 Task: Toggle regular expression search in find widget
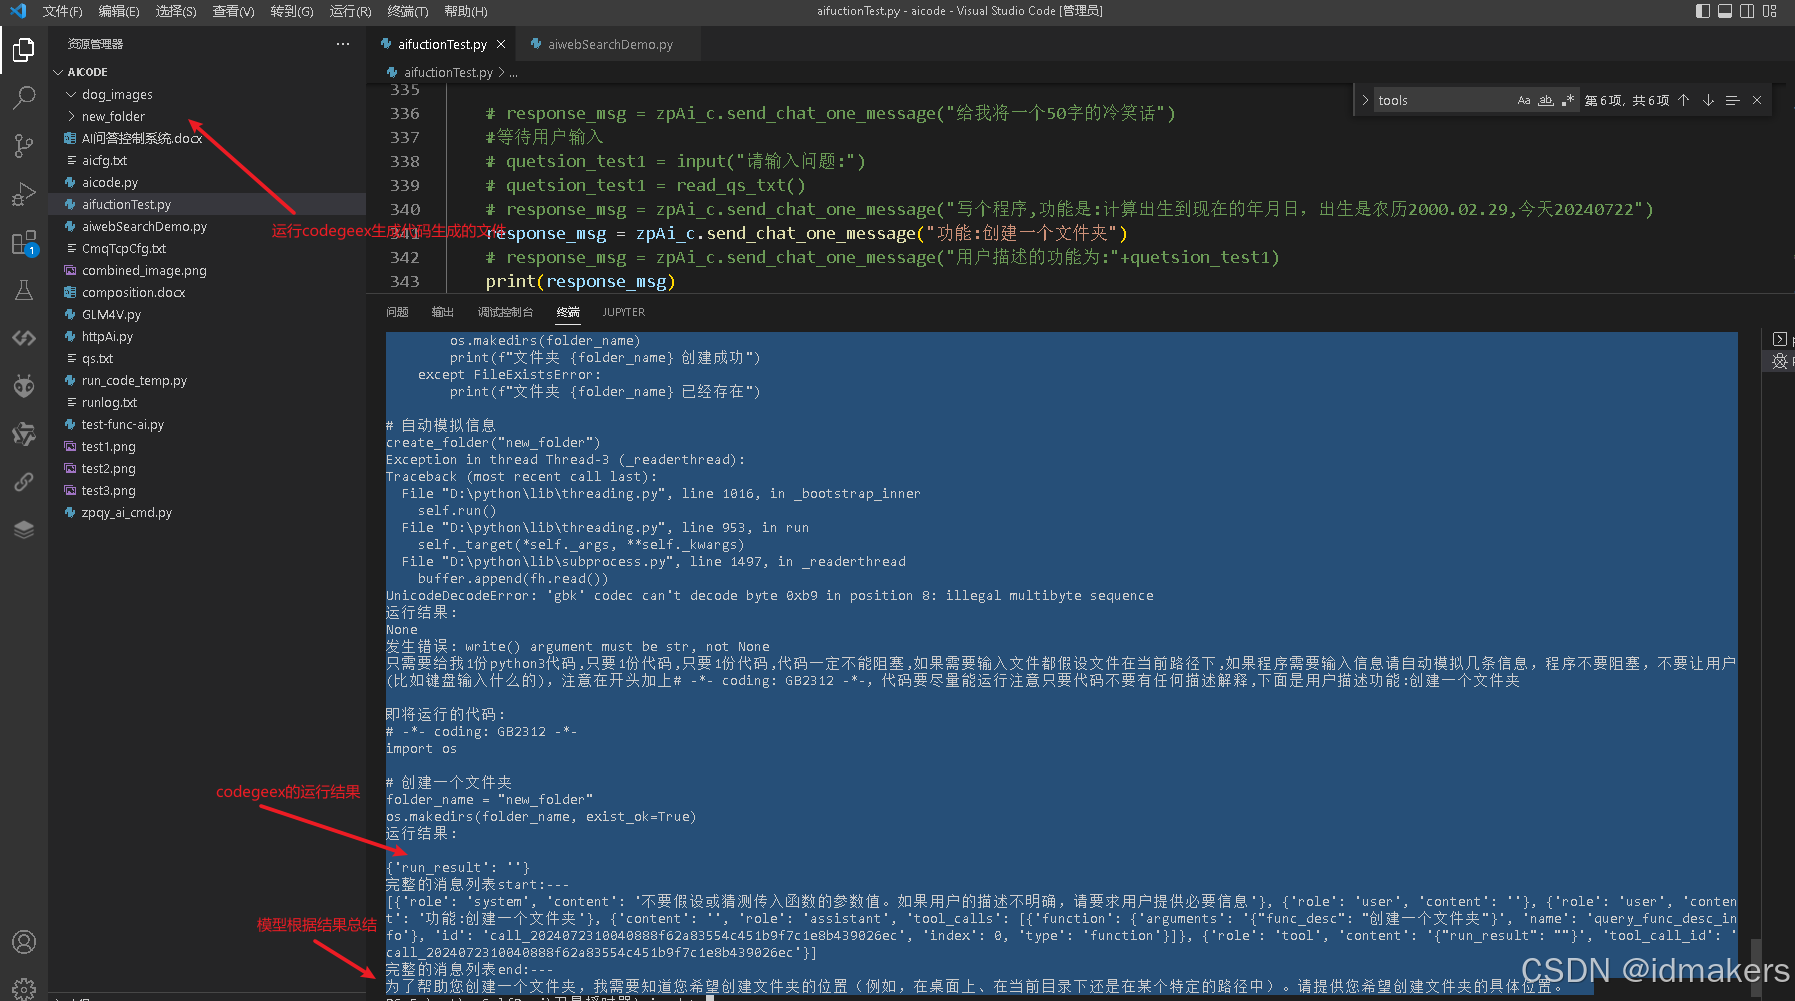(x=1568, y=100)
